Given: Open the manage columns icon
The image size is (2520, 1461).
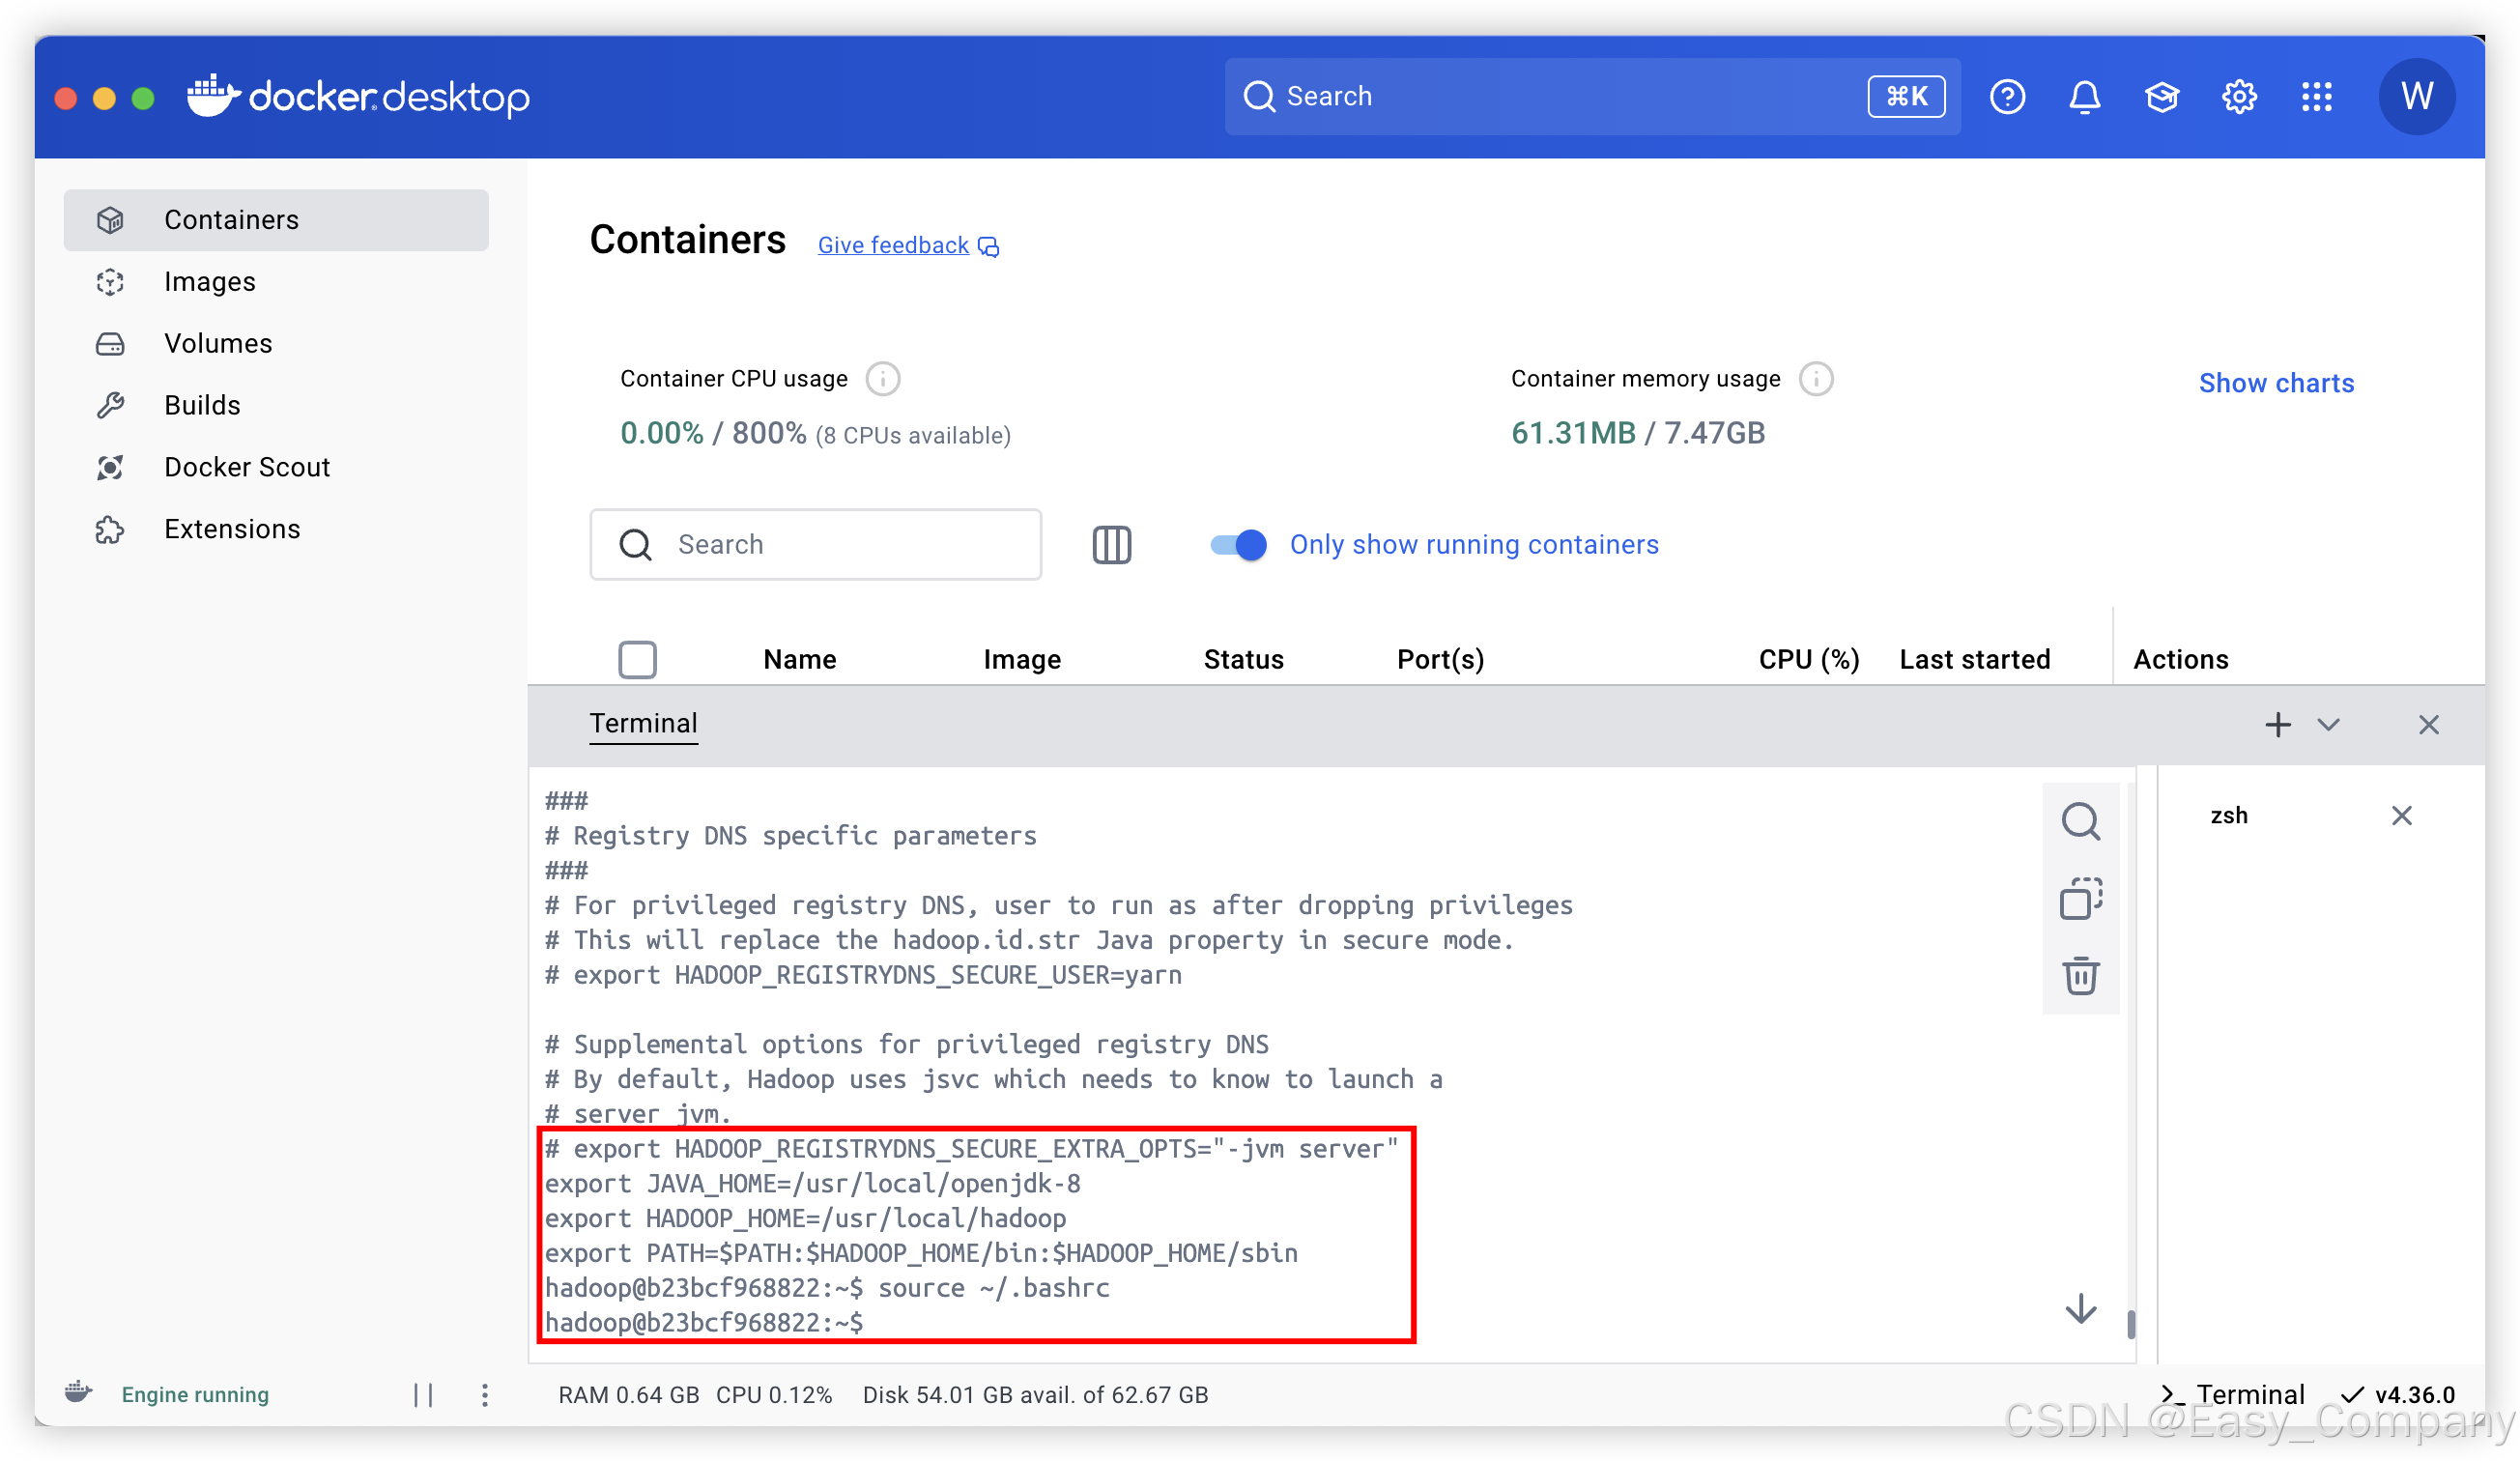Looking at the screenshot, I should [x=1111, y=545].
